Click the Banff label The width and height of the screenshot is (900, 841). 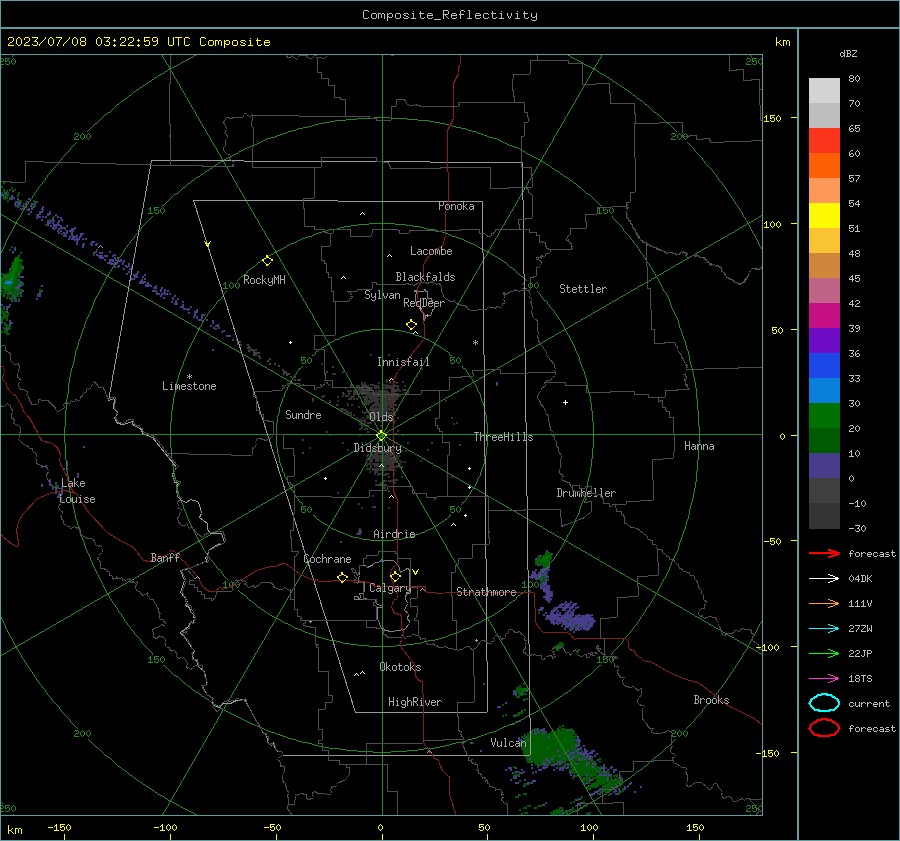coord(165,558)
